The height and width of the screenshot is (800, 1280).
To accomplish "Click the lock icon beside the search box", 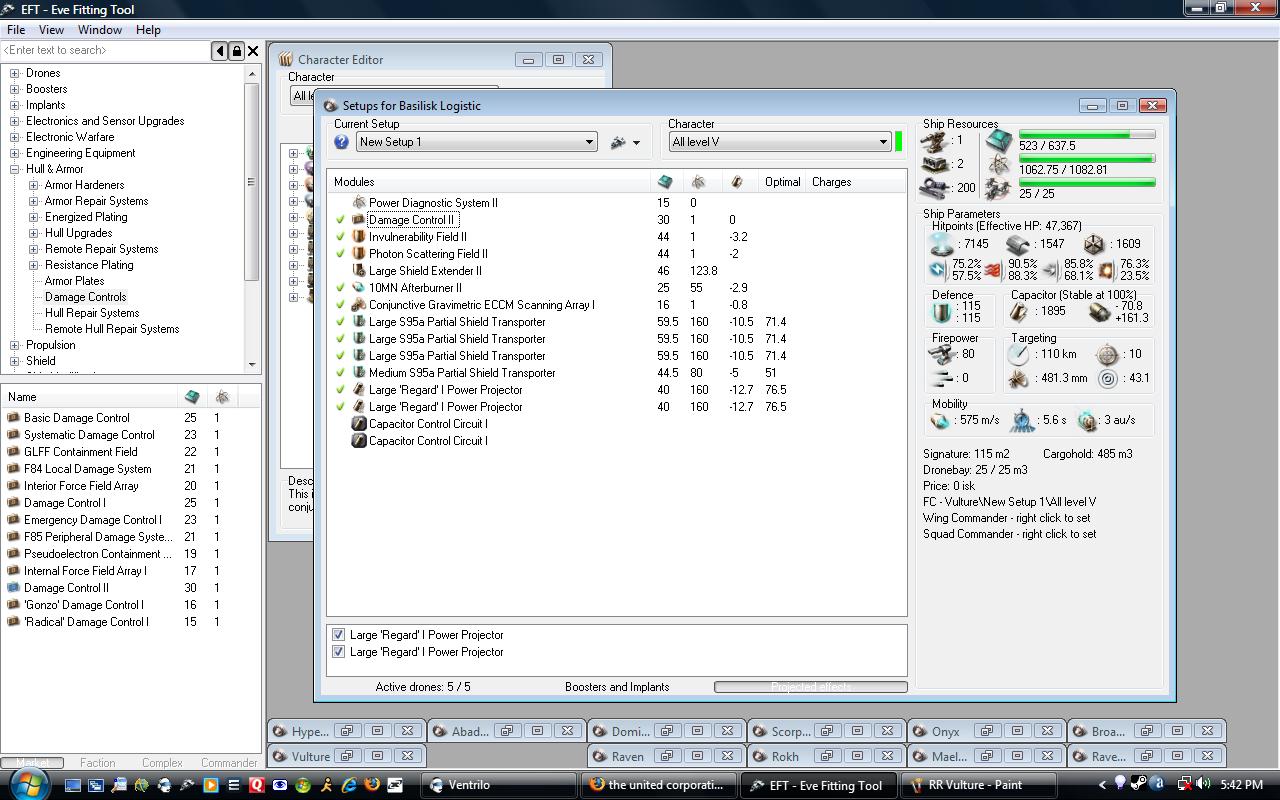I will pos(236,50).
